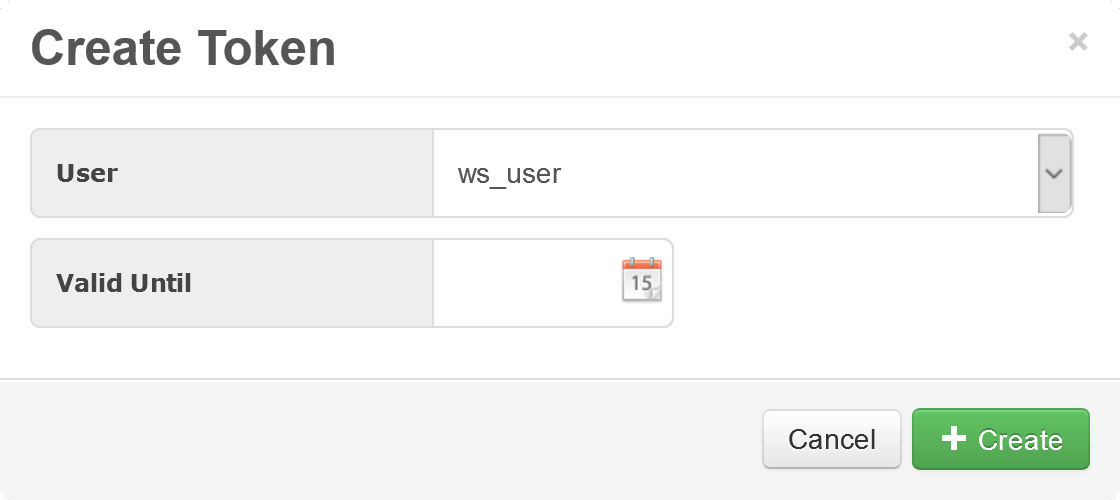Show user list via chevron arrow
The height and width of the screenshot is (500, 1120).
coord(1053,173)
